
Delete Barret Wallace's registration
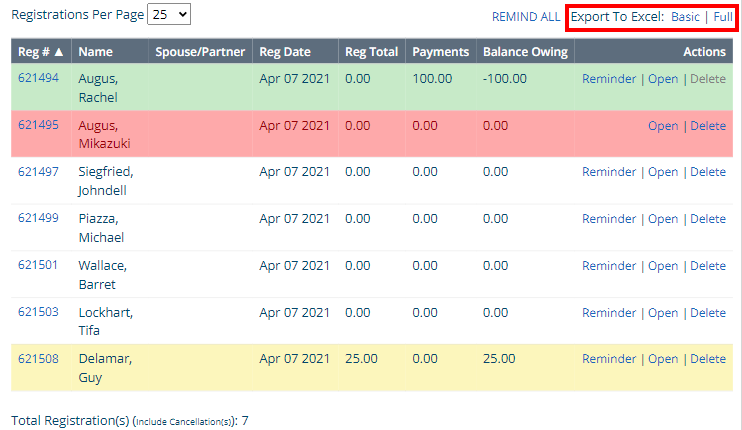point(708,266)
